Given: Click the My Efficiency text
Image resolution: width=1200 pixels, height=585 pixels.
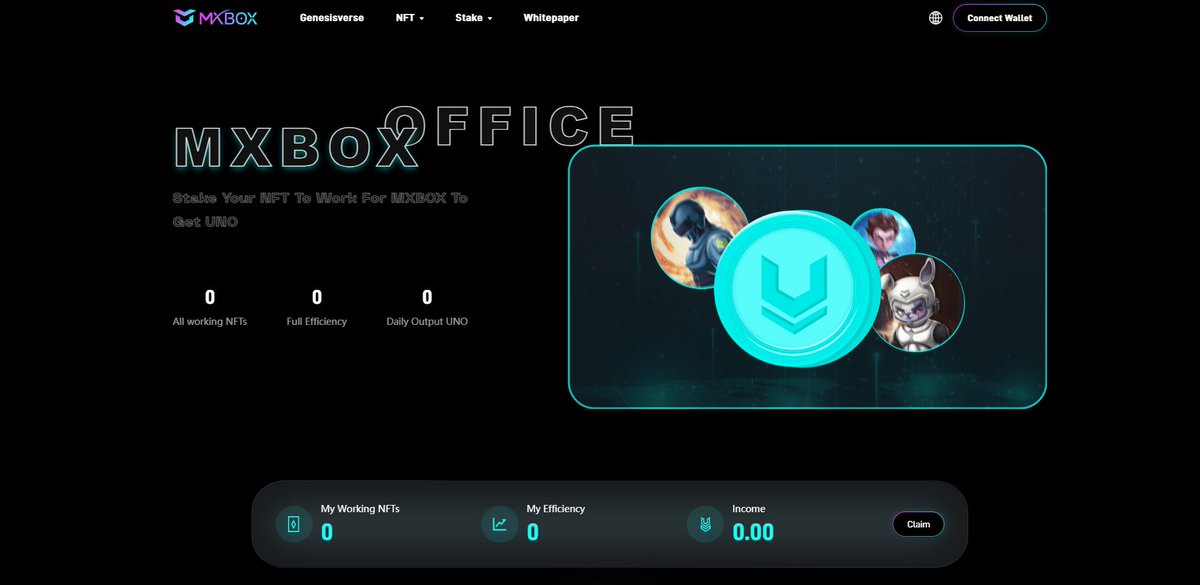Looking at the screenshot, I should point(556,509).
